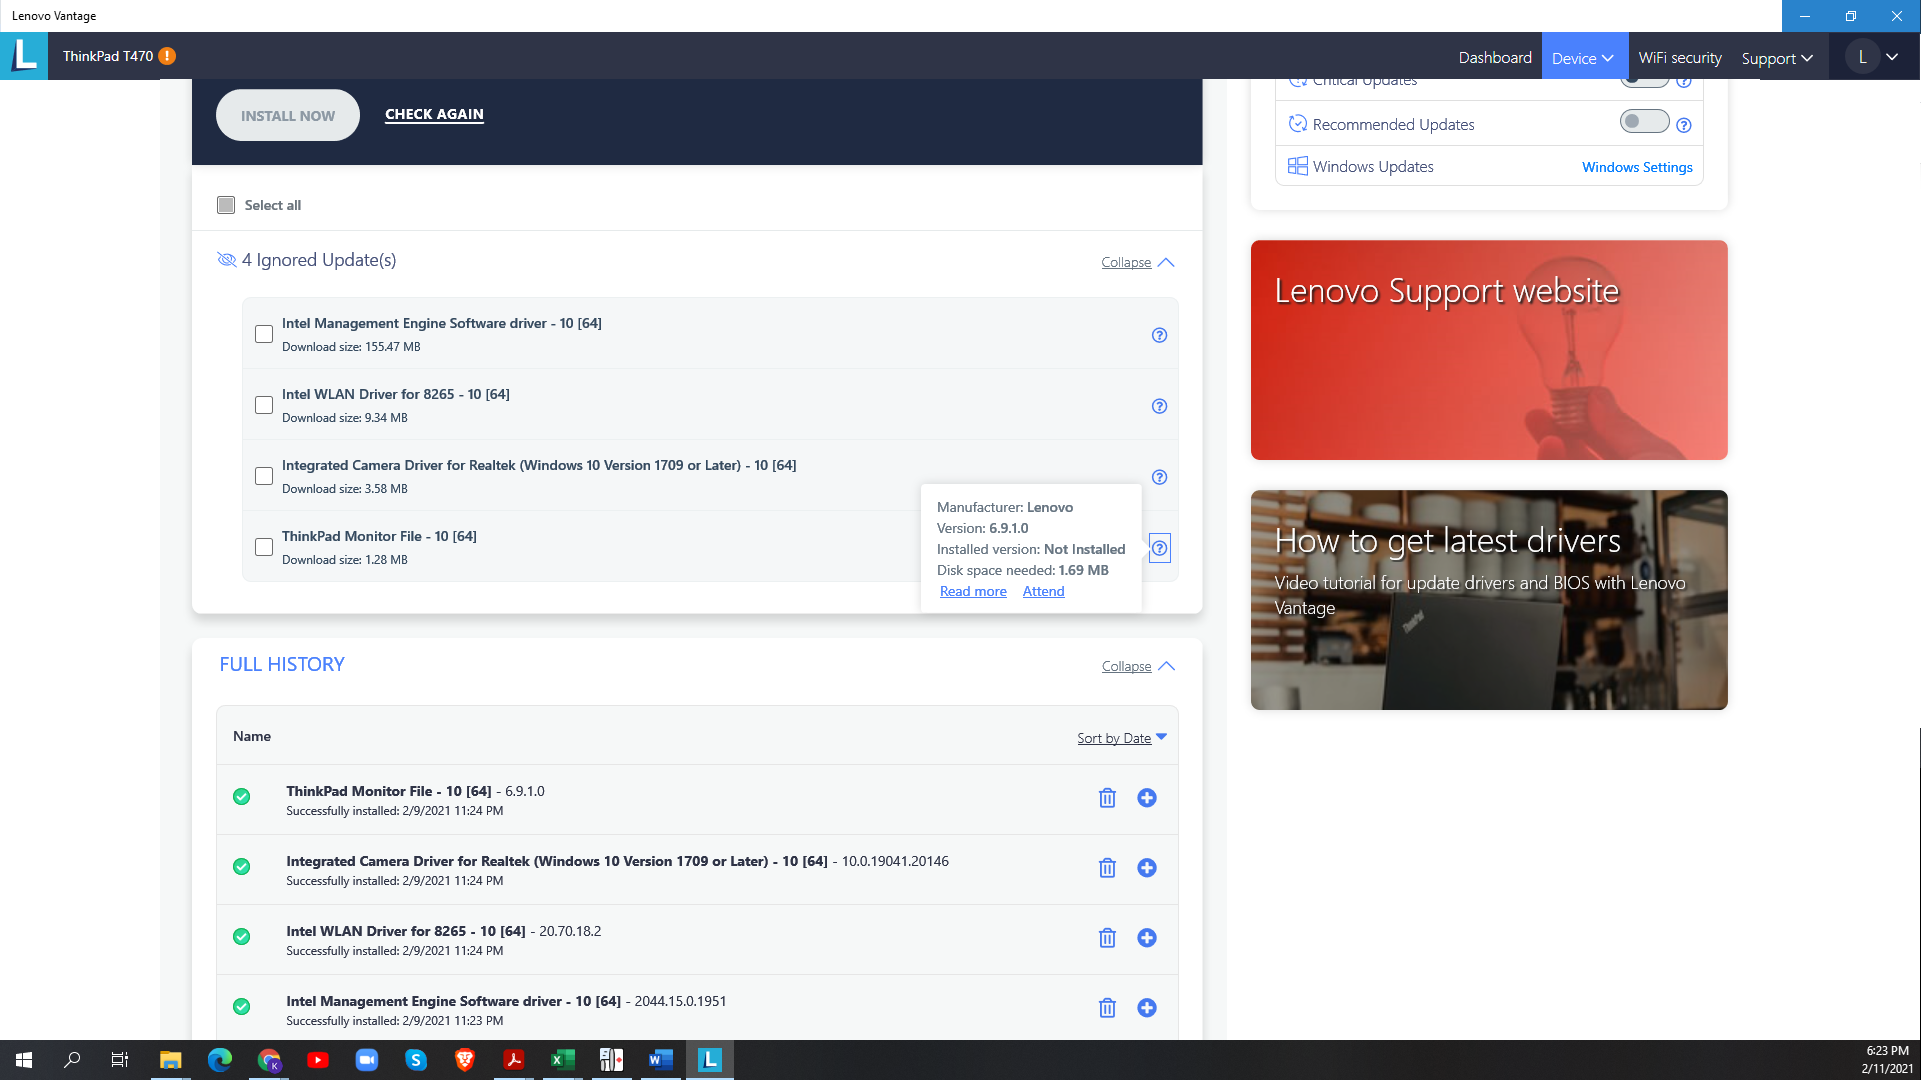Image resolution: width=1921 pixels, height=1080 pixels.
Task: Open the Sort by Date dropdown
Action: tap(1122, 738)
